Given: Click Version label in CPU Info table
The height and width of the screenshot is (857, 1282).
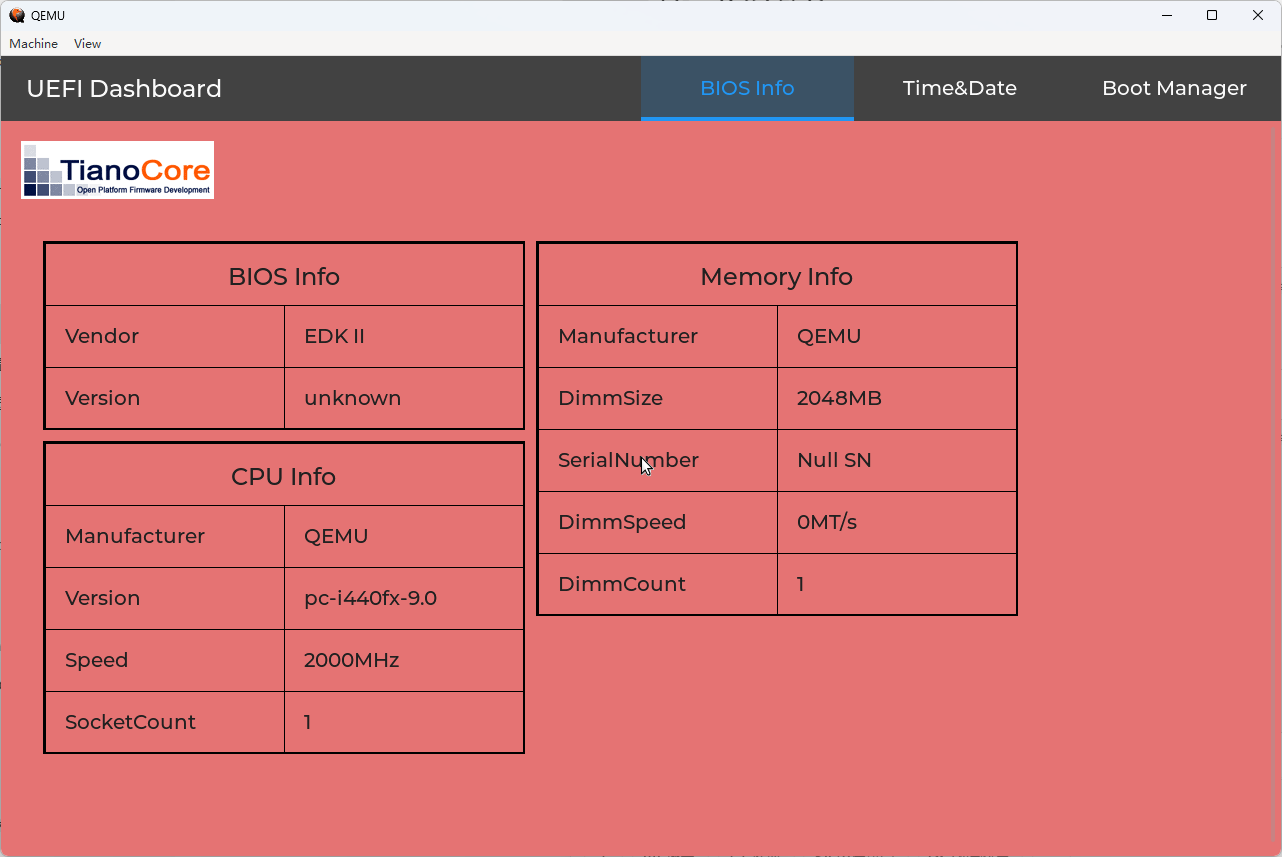Looking at the screenshot, I should tap(102, 598).
